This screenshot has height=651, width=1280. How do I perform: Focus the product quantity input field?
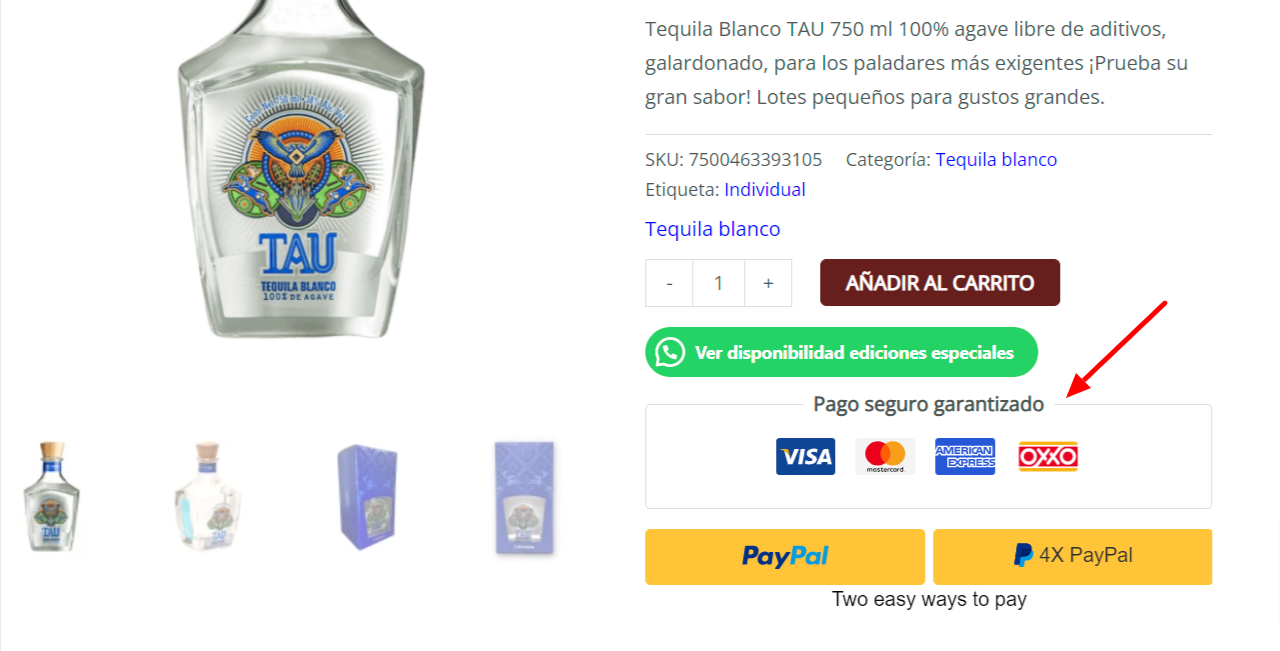click(718, 283)
